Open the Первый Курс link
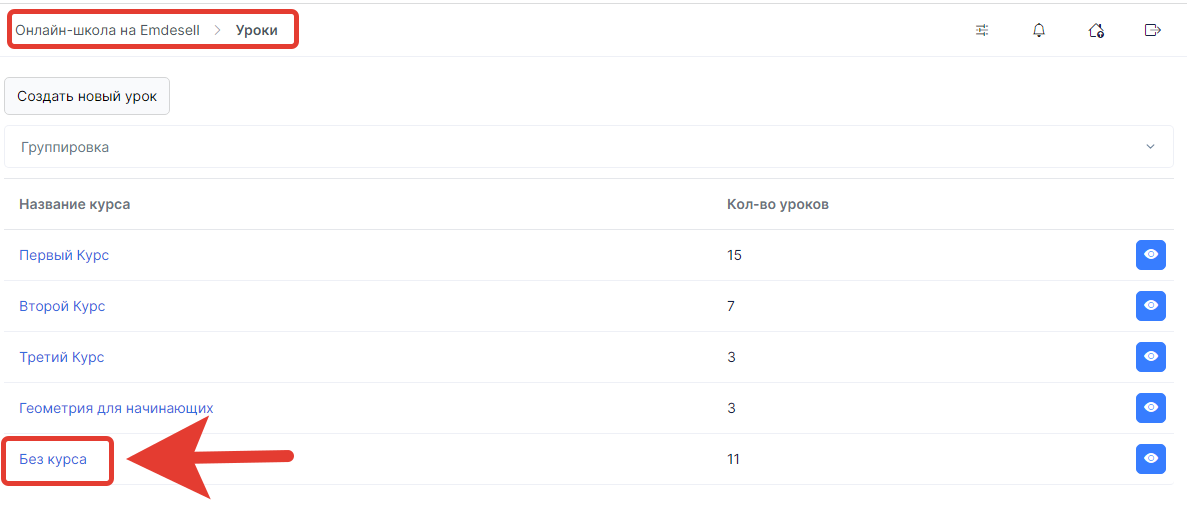Viewport: 1187px width, 506px height. [64, 255]
